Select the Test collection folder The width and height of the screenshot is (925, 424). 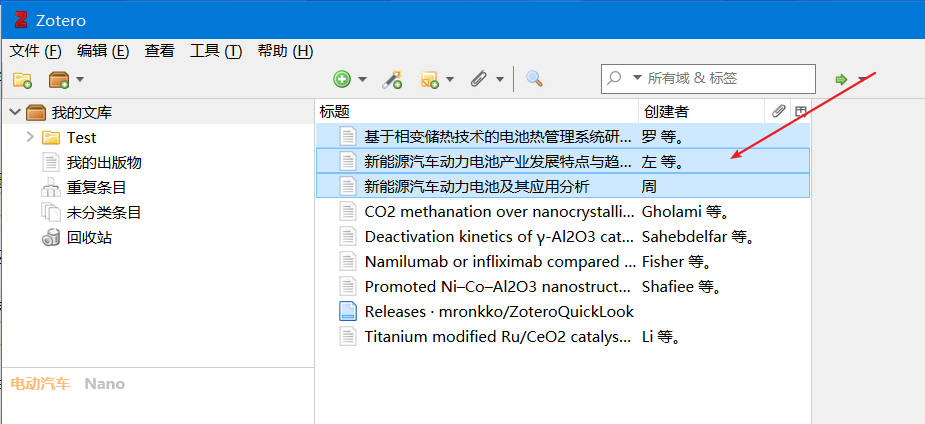(x=81, y=138)
